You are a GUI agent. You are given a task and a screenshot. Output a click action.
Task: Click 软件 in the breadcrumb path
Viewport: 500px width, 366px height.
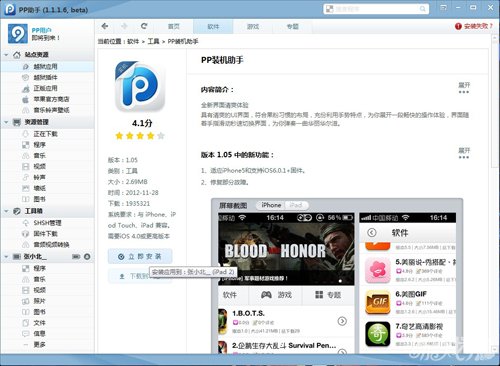coord(133,41)
